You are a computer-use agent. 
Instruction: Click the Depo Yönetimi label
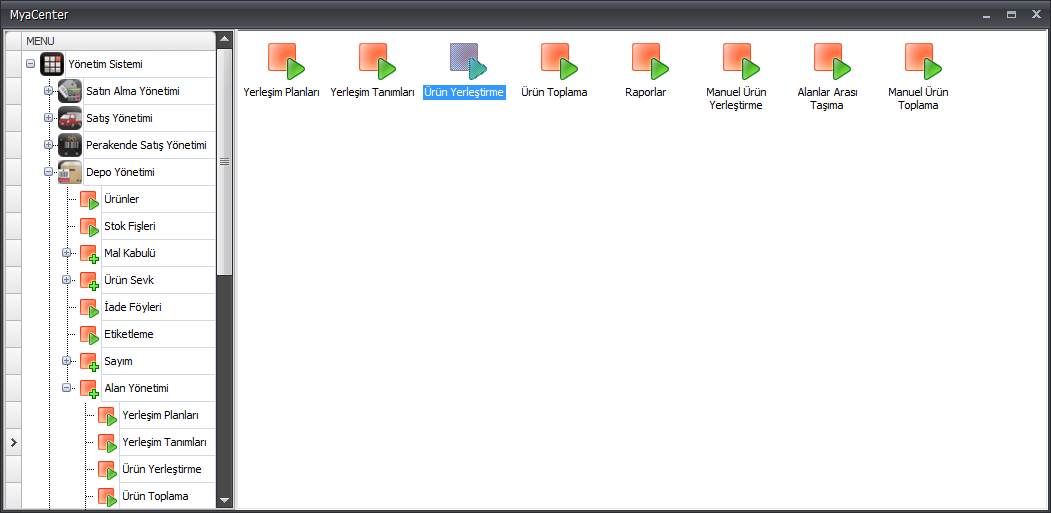coord(121,172)
